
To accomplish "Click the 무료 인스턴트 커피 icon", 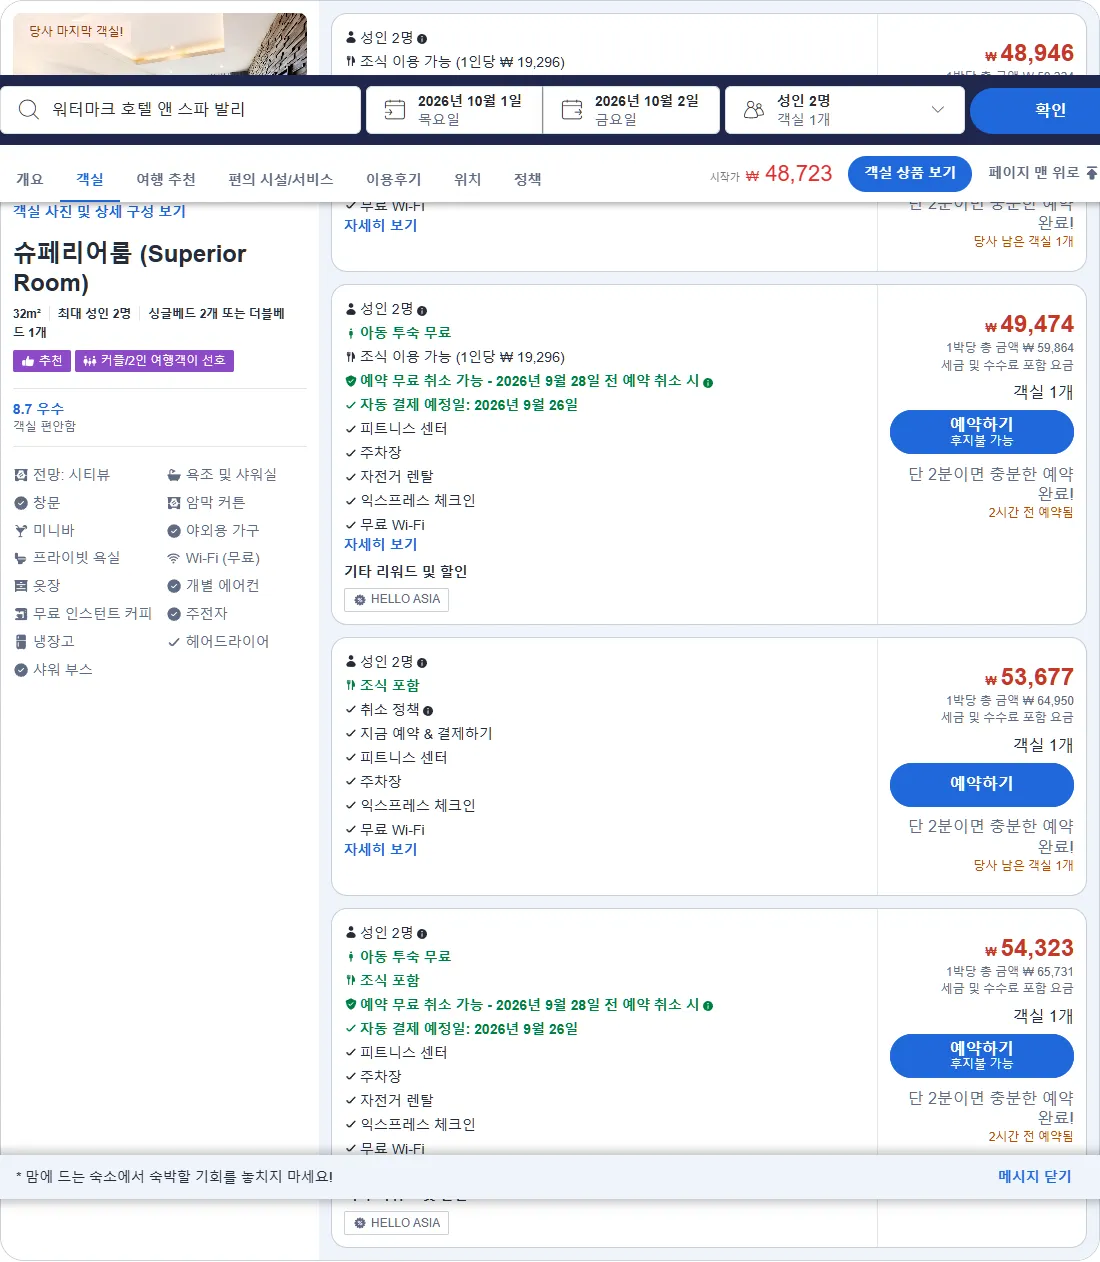I will point(21,614).
